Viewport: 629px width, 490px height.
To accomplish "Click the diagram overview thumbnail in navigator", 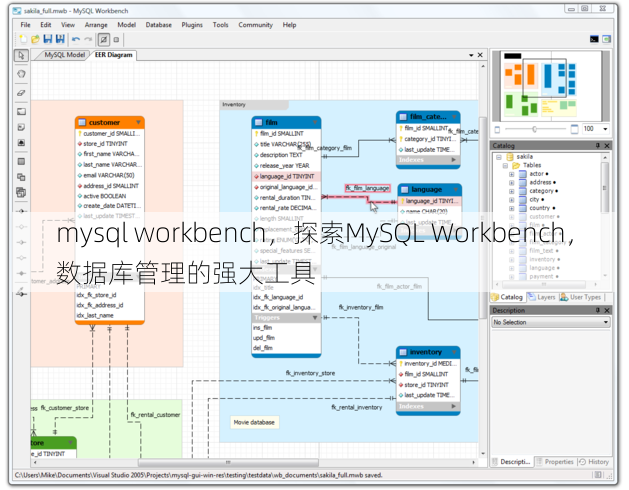I will tap(550, 85).
